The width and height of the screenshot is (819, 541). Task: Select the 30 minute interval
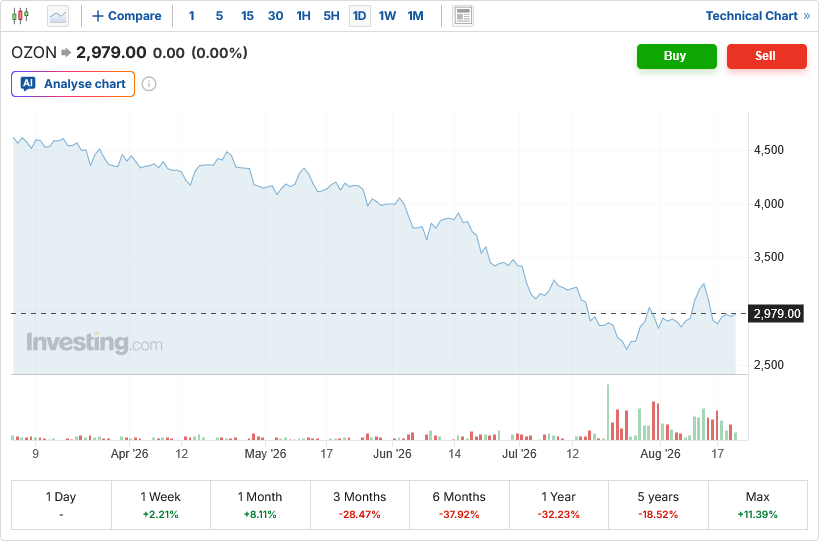click(275, 16)
